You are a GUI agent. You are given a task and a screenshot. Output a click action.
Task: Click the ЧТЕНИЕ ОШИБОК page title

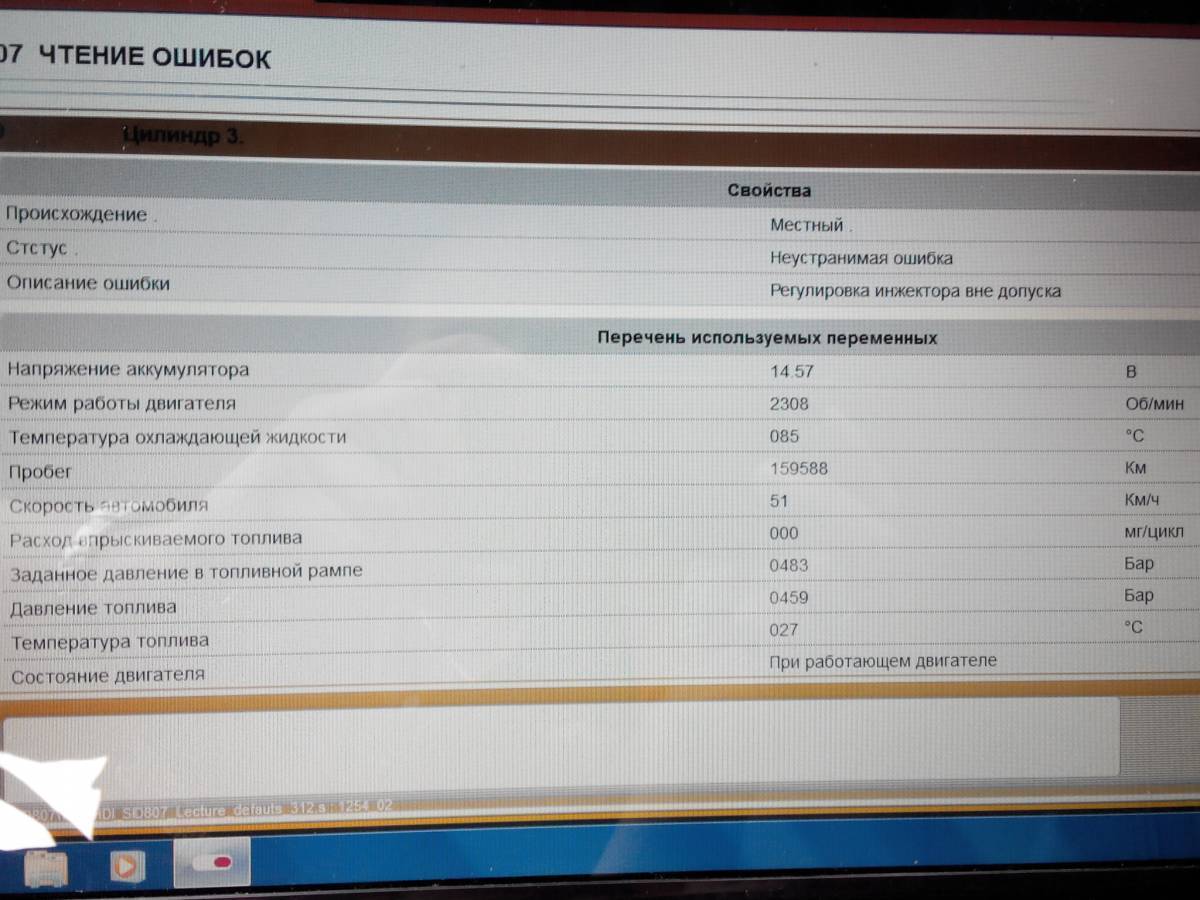click(x=154, y=59)
